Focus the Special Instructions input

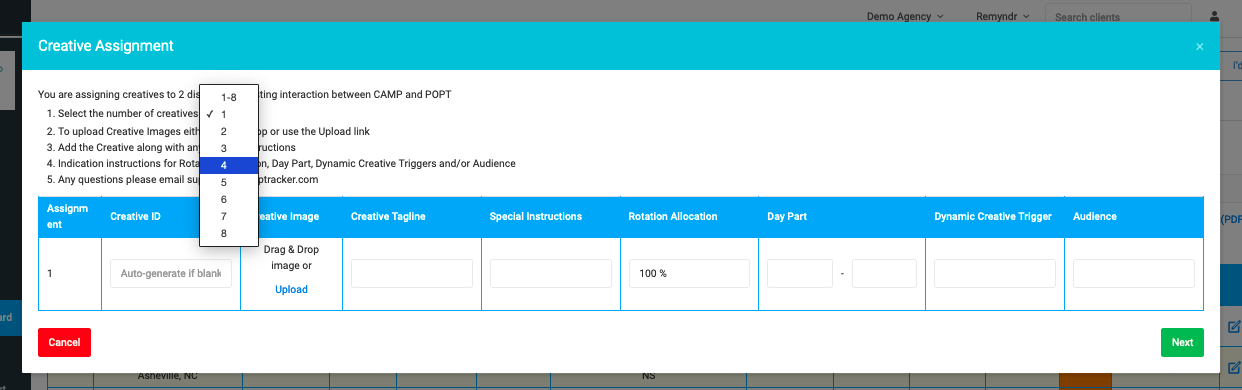[x=551, y=273]
